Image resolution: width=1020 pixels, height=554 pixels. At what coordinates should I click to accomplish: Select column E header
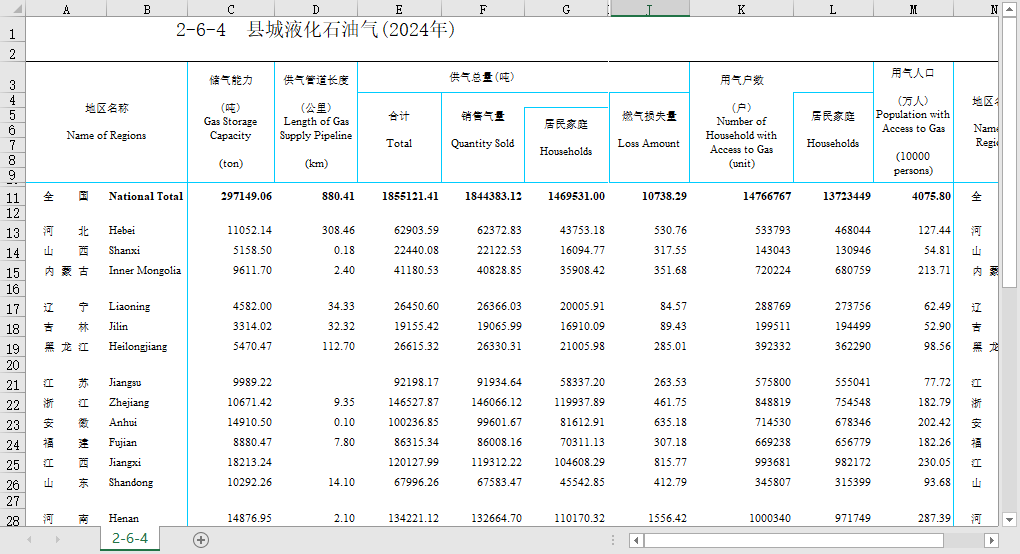click(x=399, y=9)
